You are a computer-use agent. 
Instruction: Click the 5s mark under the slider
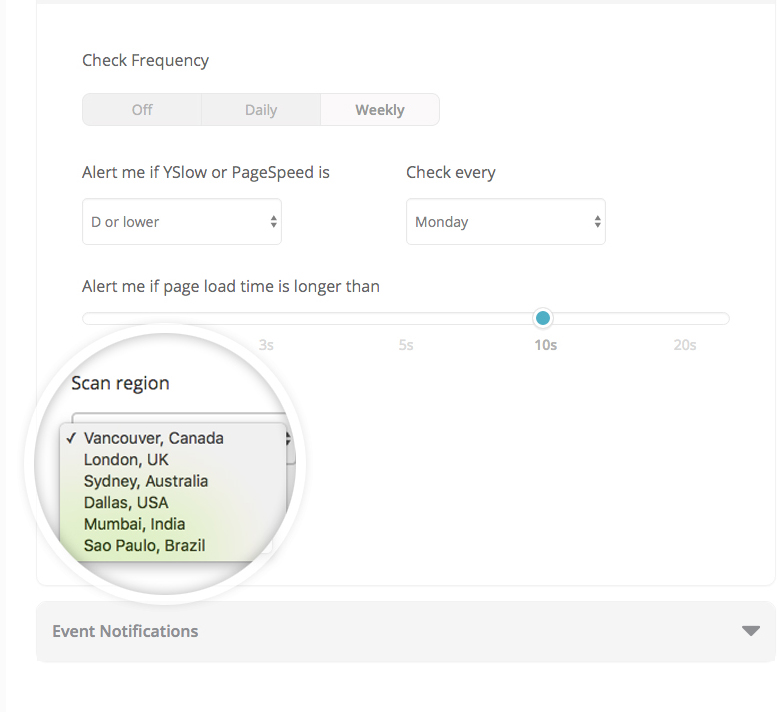point(405,345)
